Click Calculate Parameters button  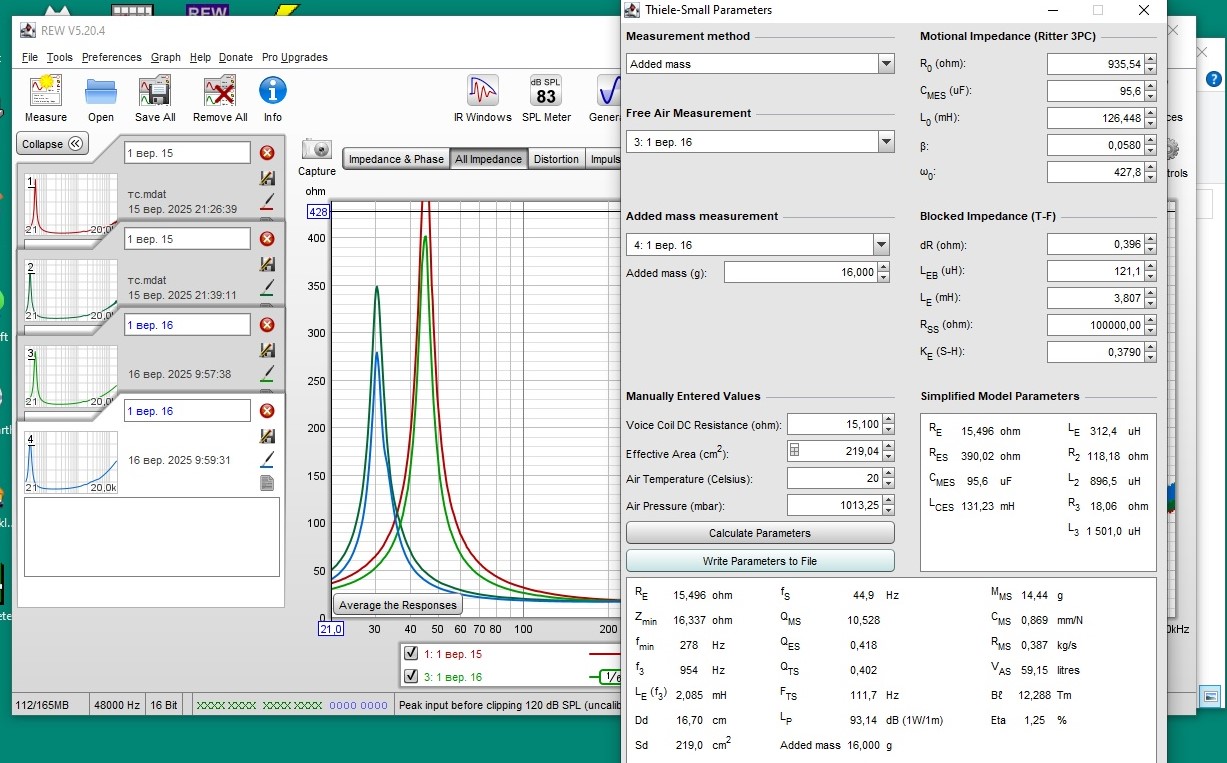[760, 533]
